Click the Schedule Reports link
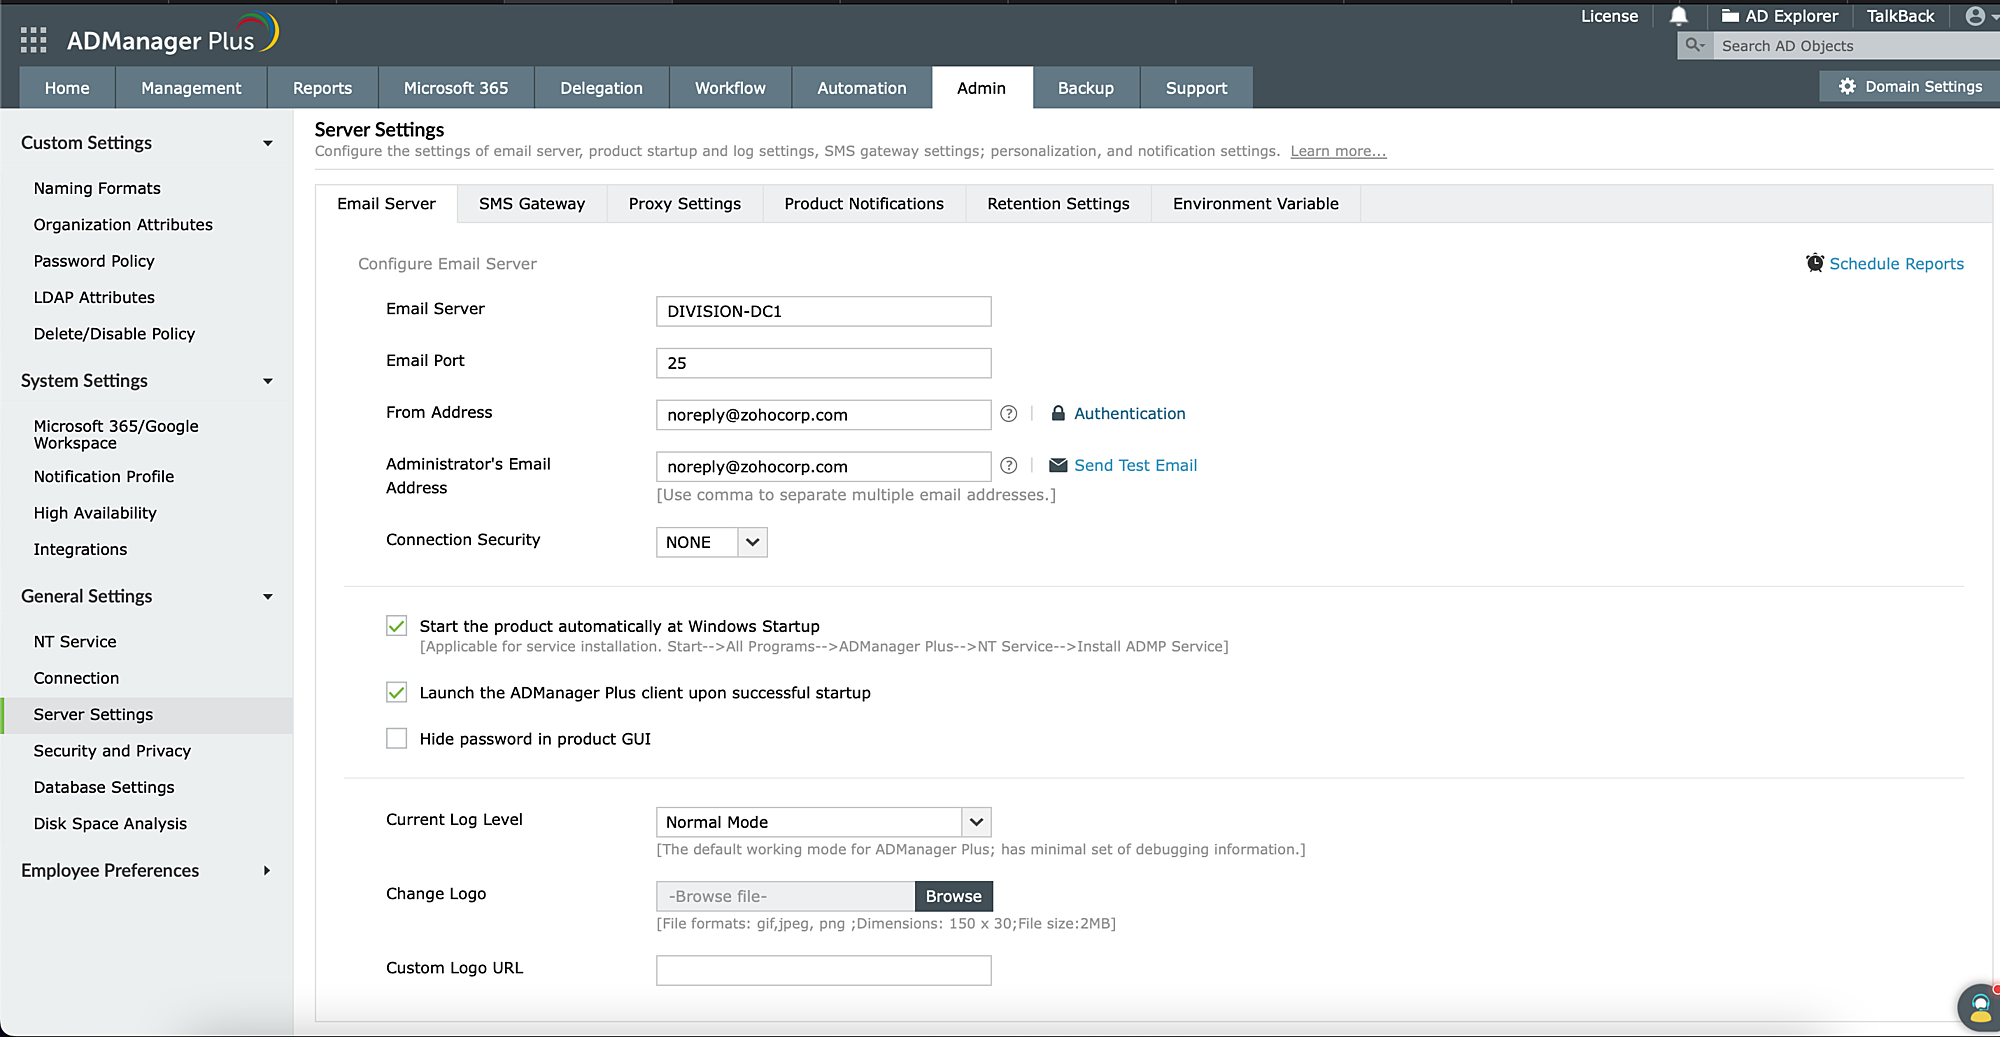This screenshot has width=2000, height=1037. [1895, 264]
